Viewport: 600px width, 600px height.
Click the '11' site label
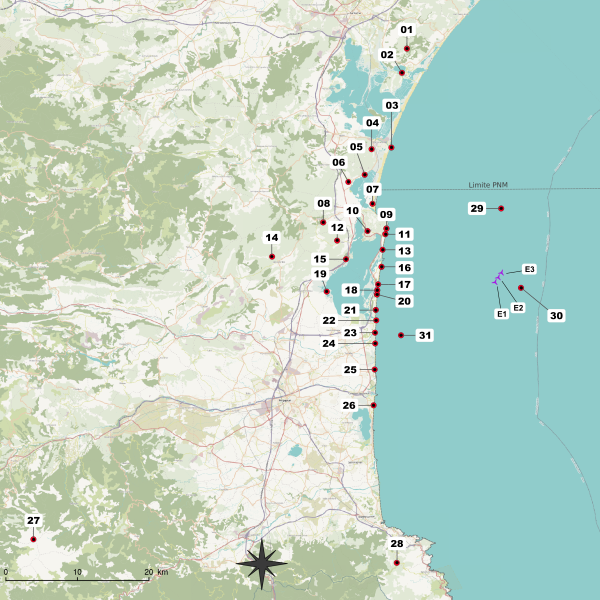pos(404,234)
